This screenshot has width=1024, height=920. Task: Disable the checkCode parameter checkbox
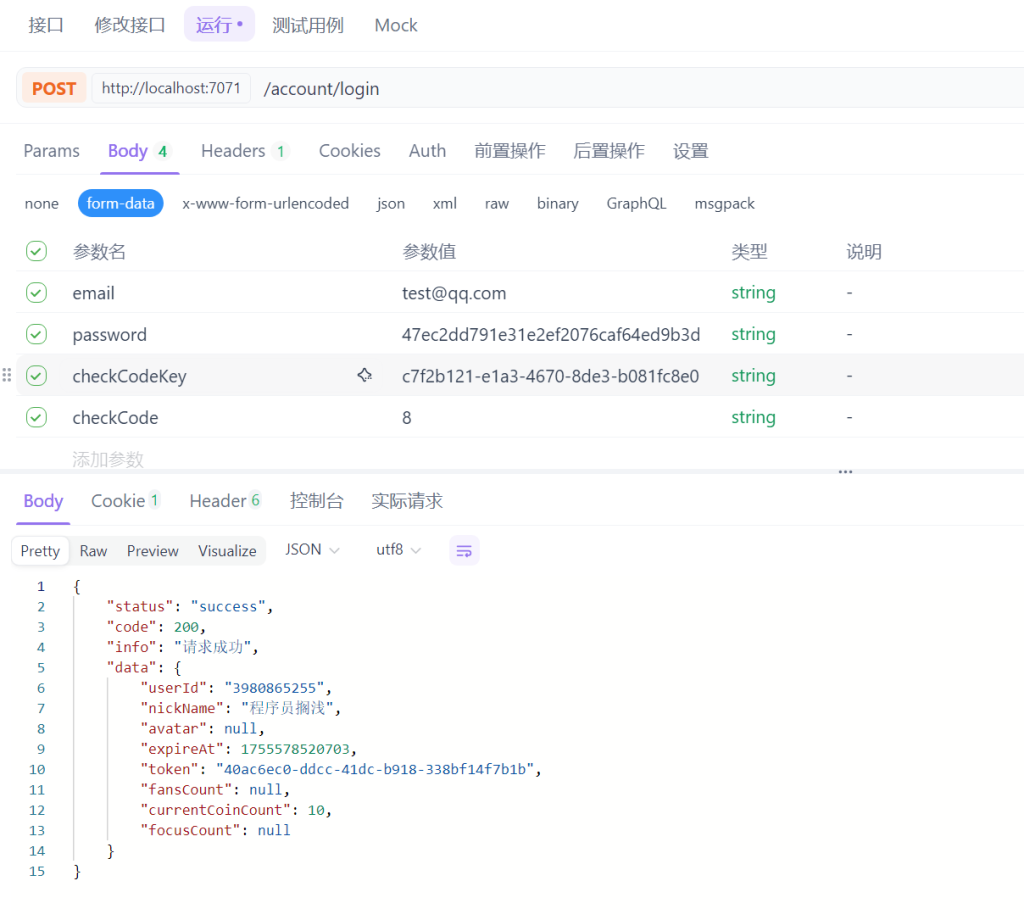[x=36, y=417]
